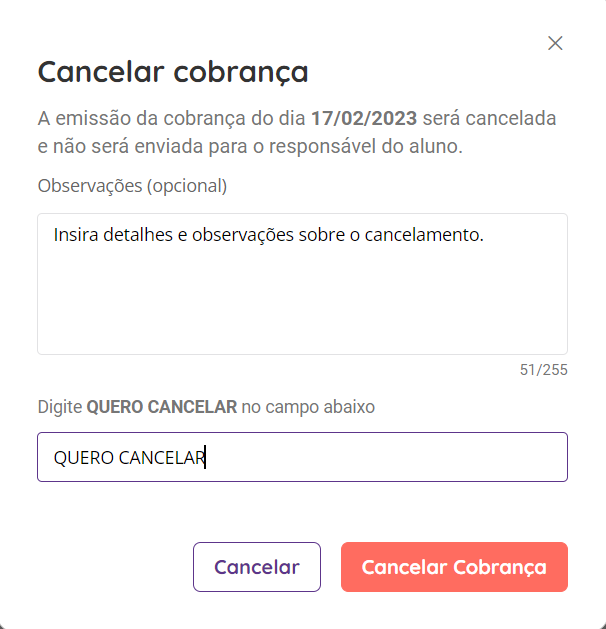This screenshot has width=606, height=629.
Task: Click the 51/255 character counter
Action: tap(543, 370)
